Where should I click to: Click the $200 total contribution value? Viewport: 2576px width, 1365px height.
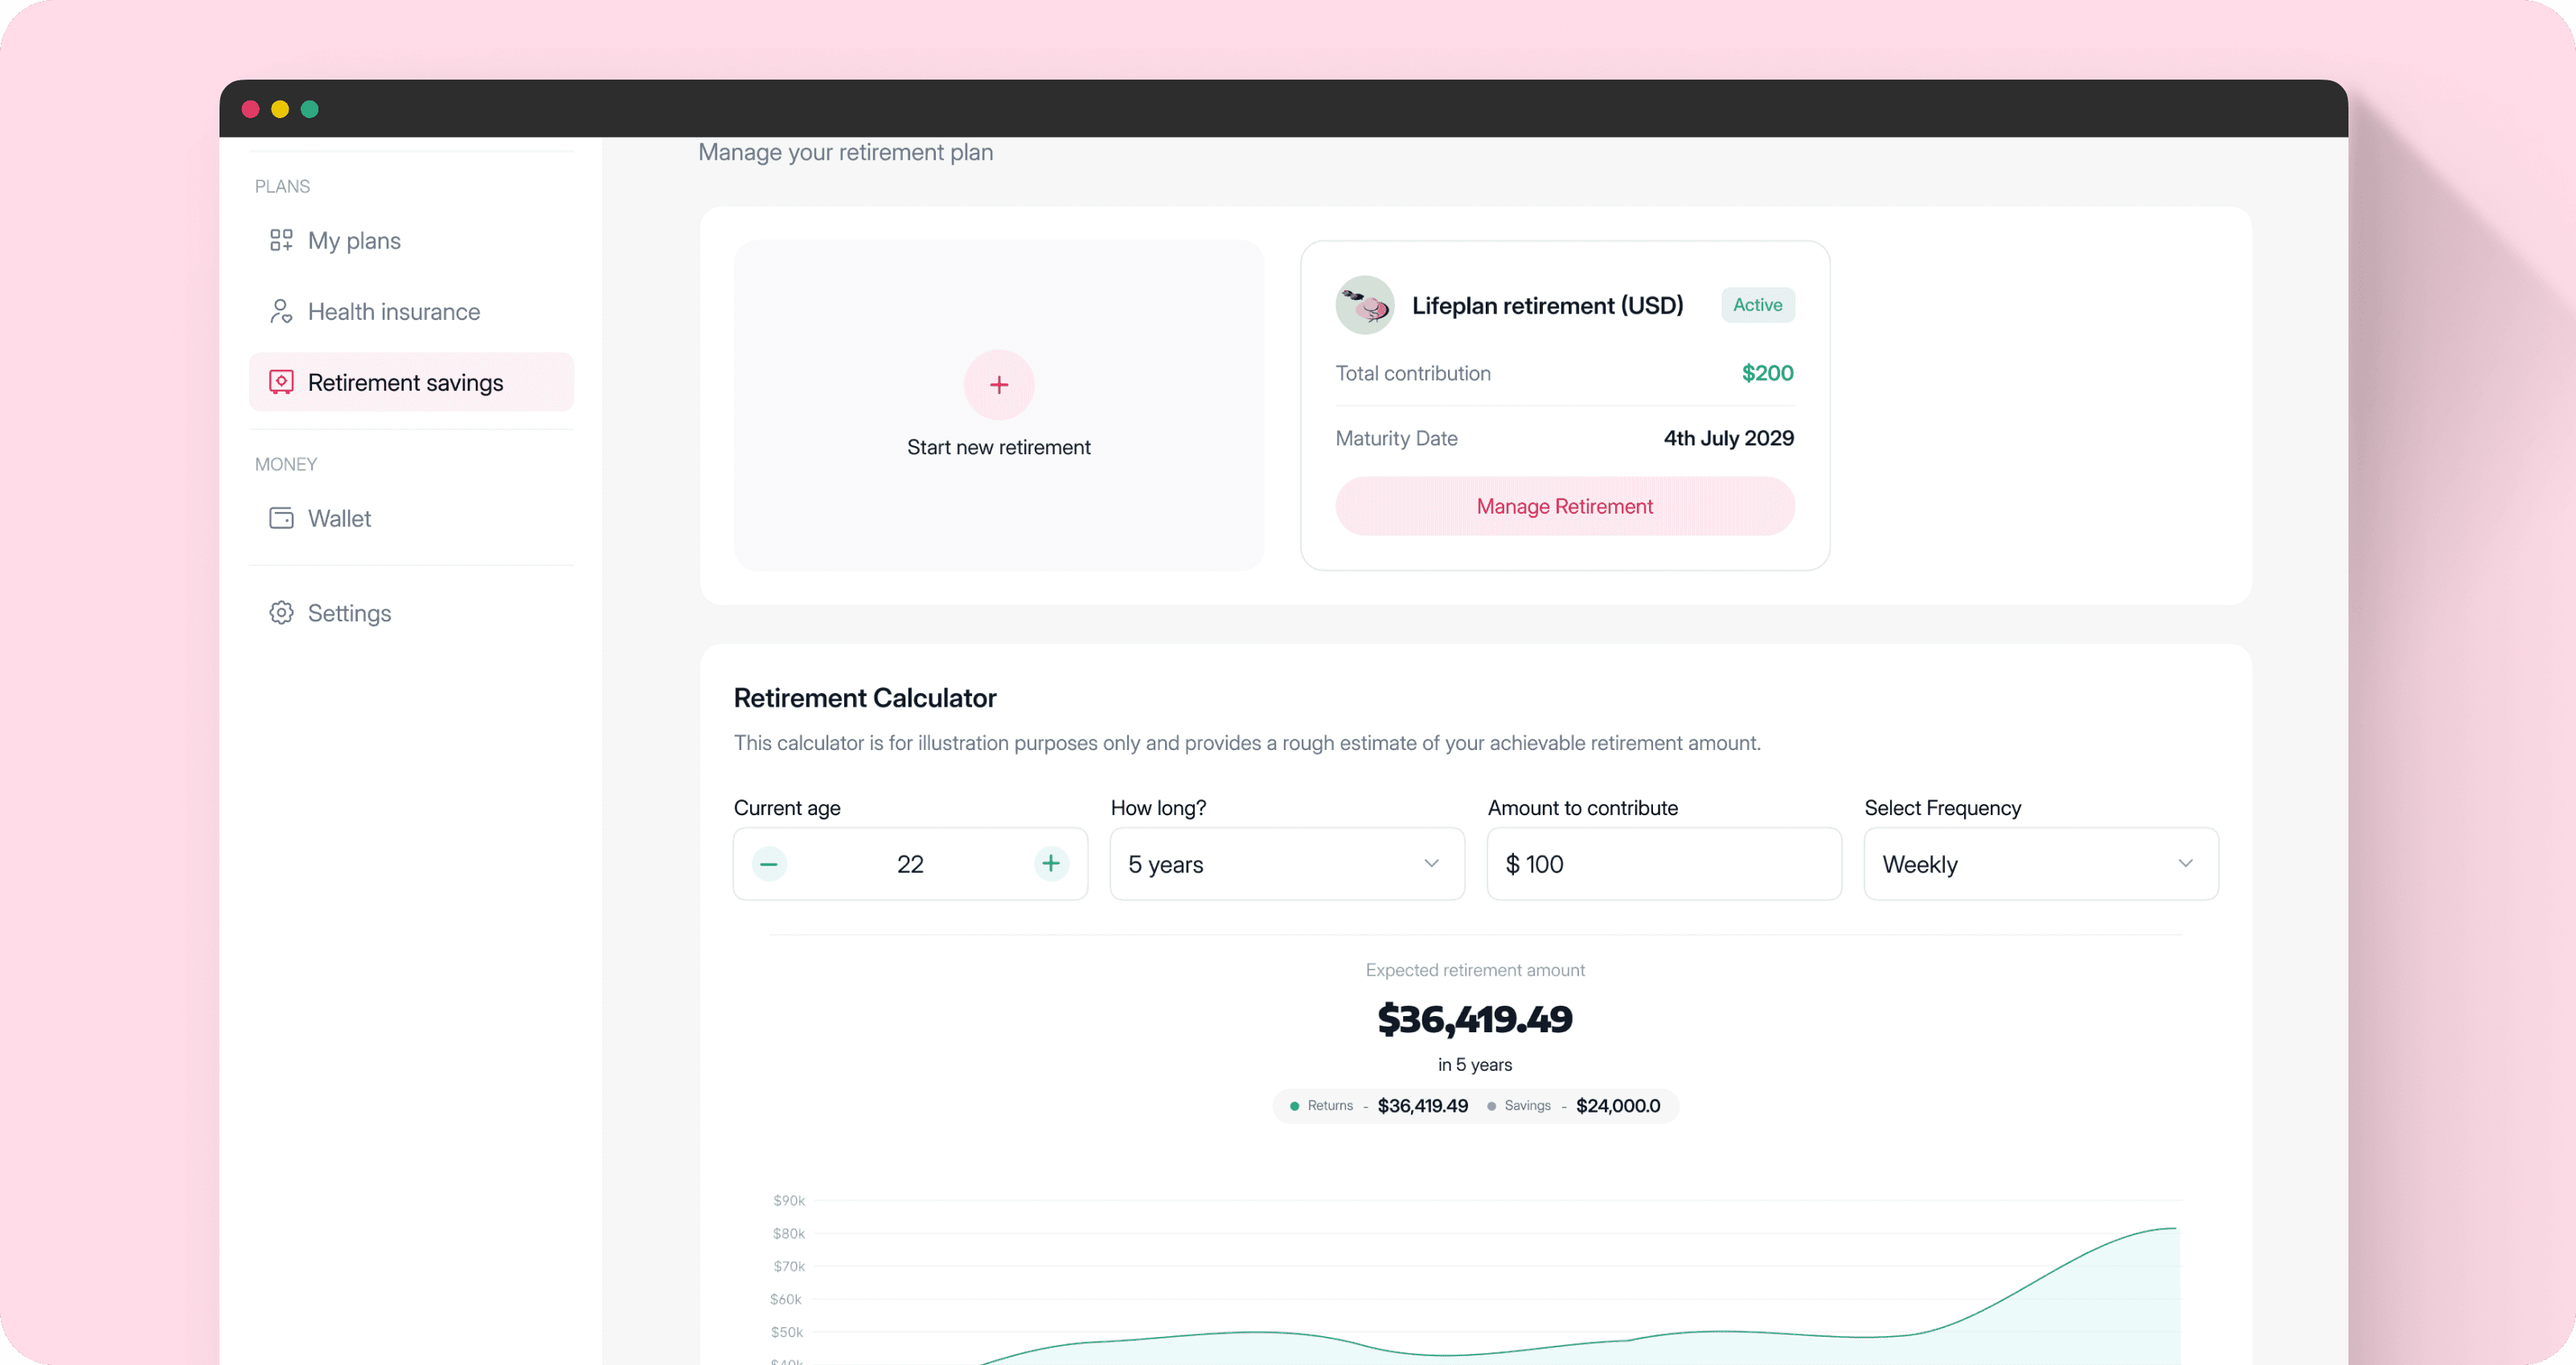click(1767, 373)
